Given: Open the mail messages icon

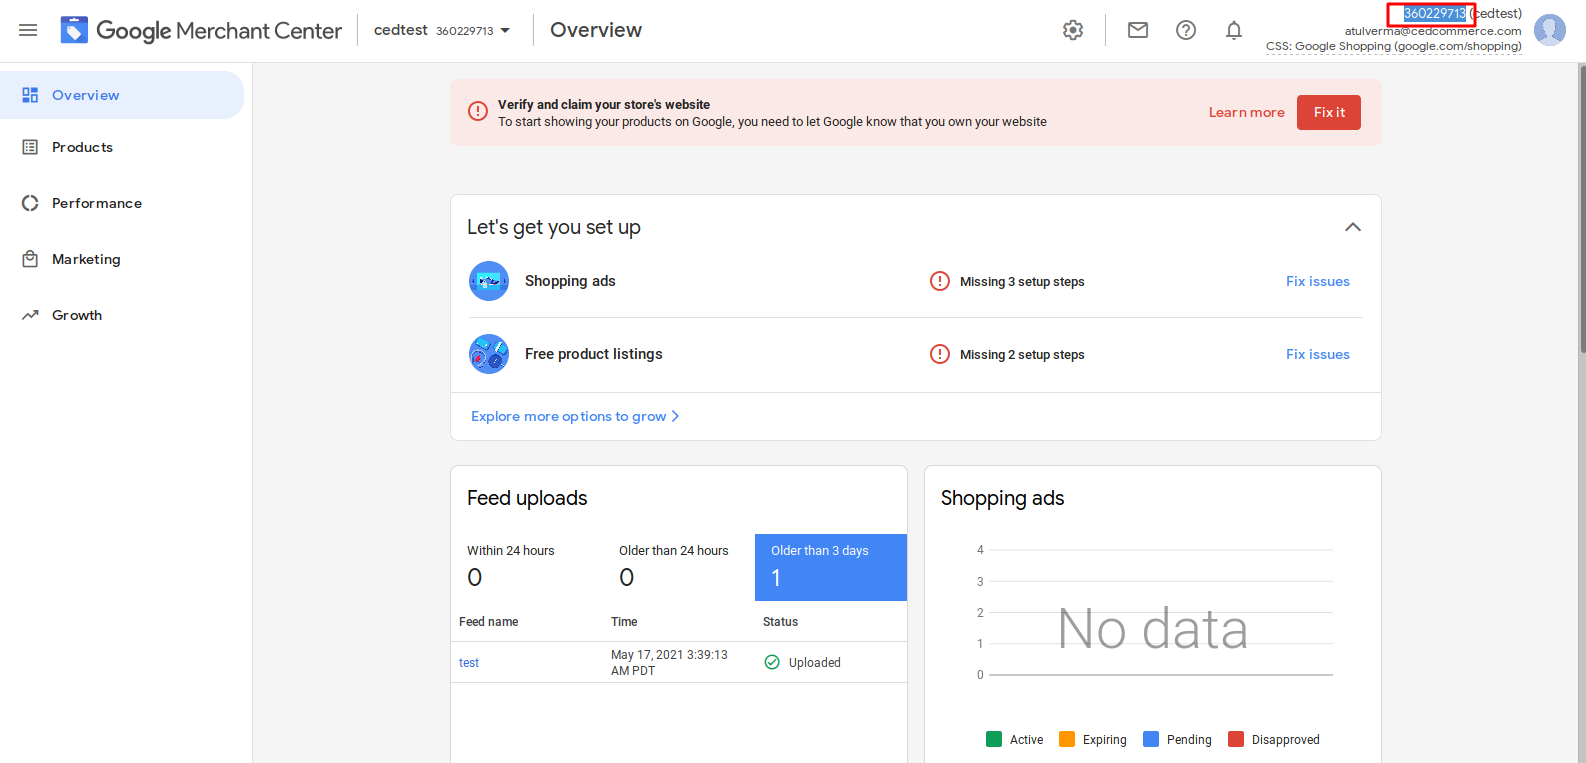Looking at the screenshot, I should click(x=1138, y=30).
